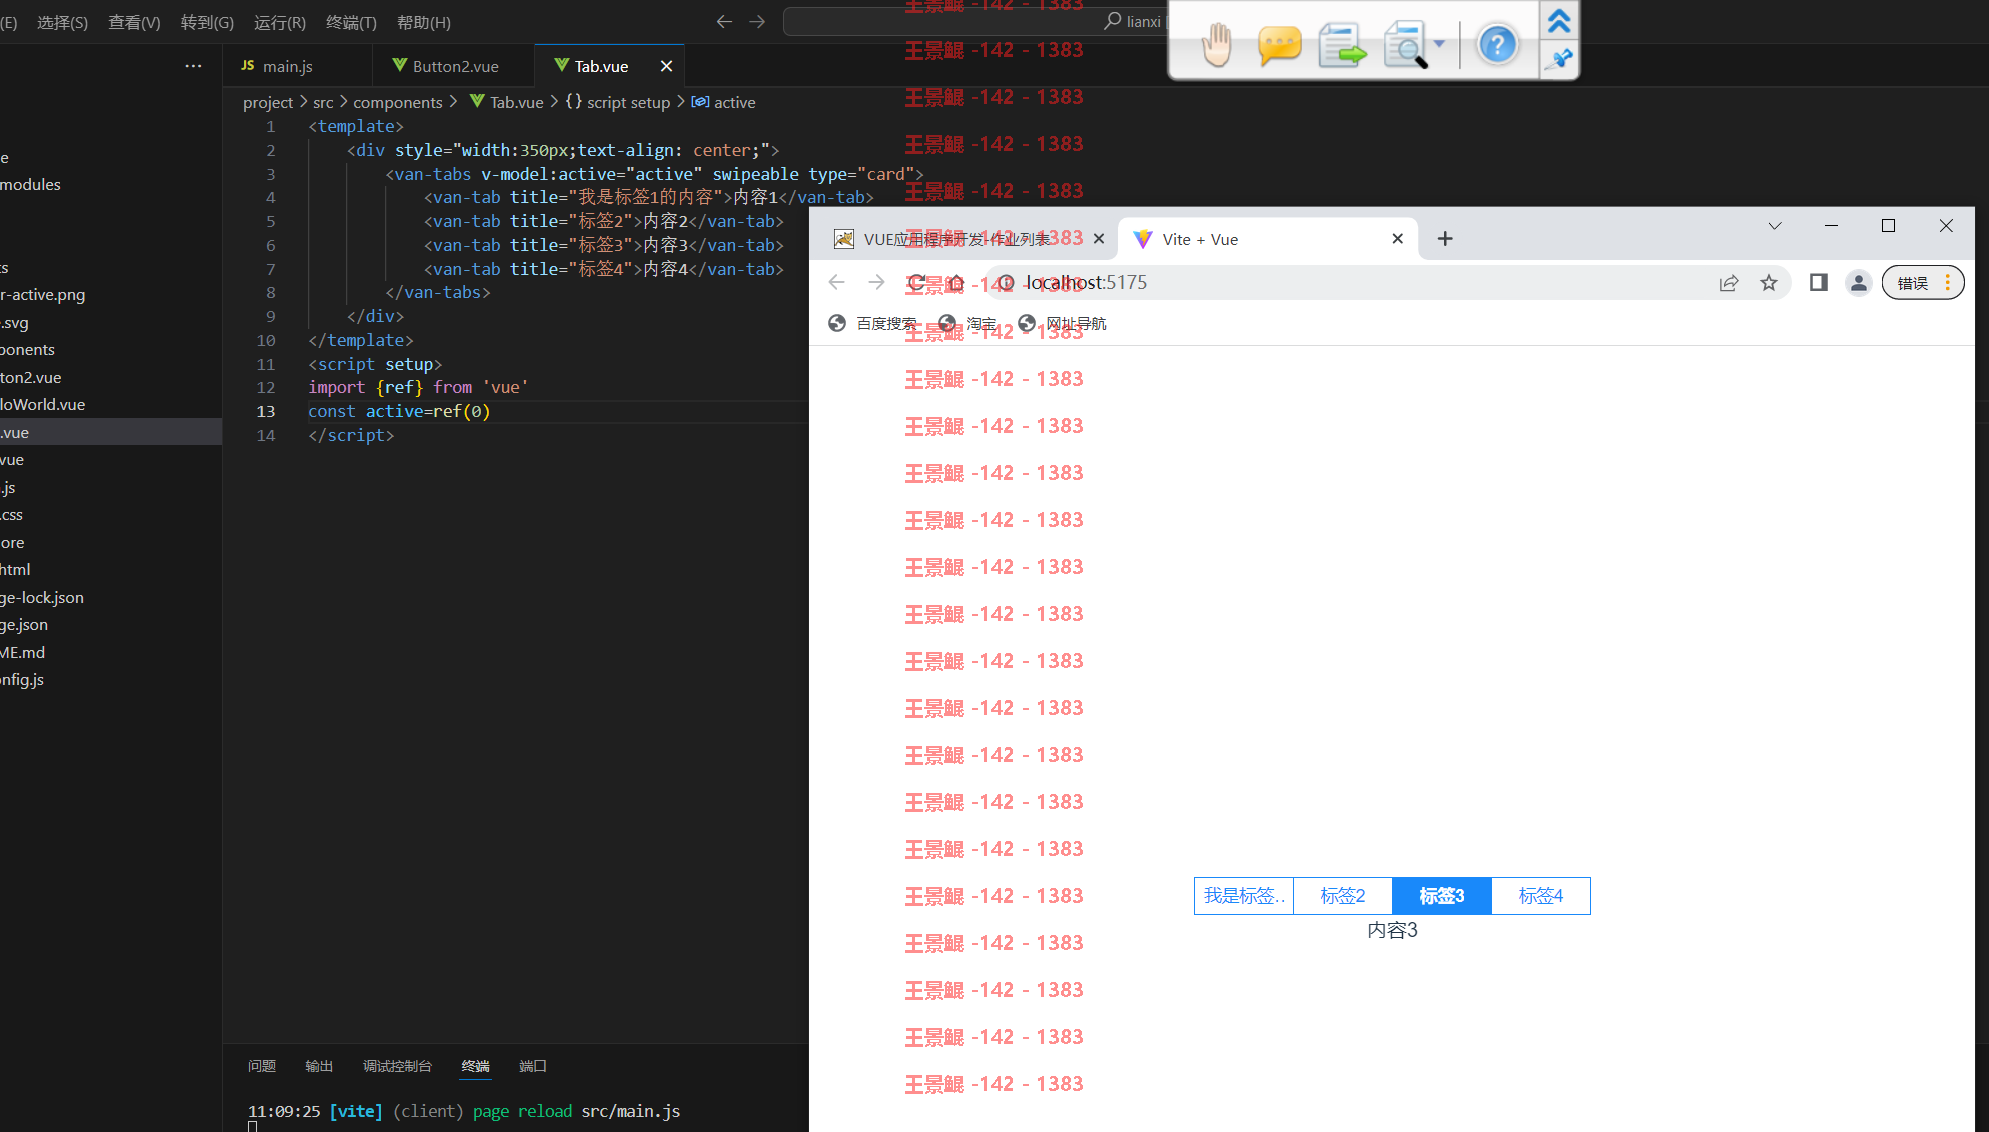This screenshot has height=1132, width=1989.
Task: Open 网址导航 bookmark
Action: [x=1062, y=324]
